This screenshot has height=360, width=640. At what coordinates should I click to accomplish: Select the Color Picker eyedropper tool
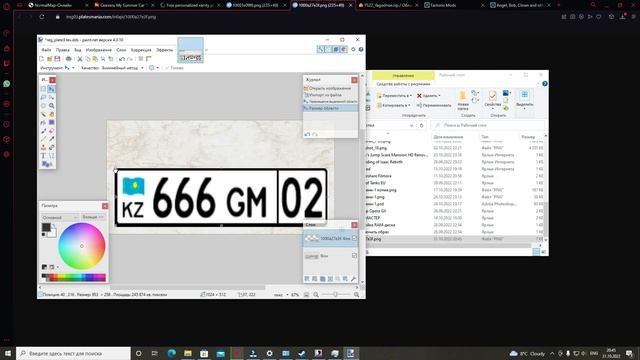51,139
